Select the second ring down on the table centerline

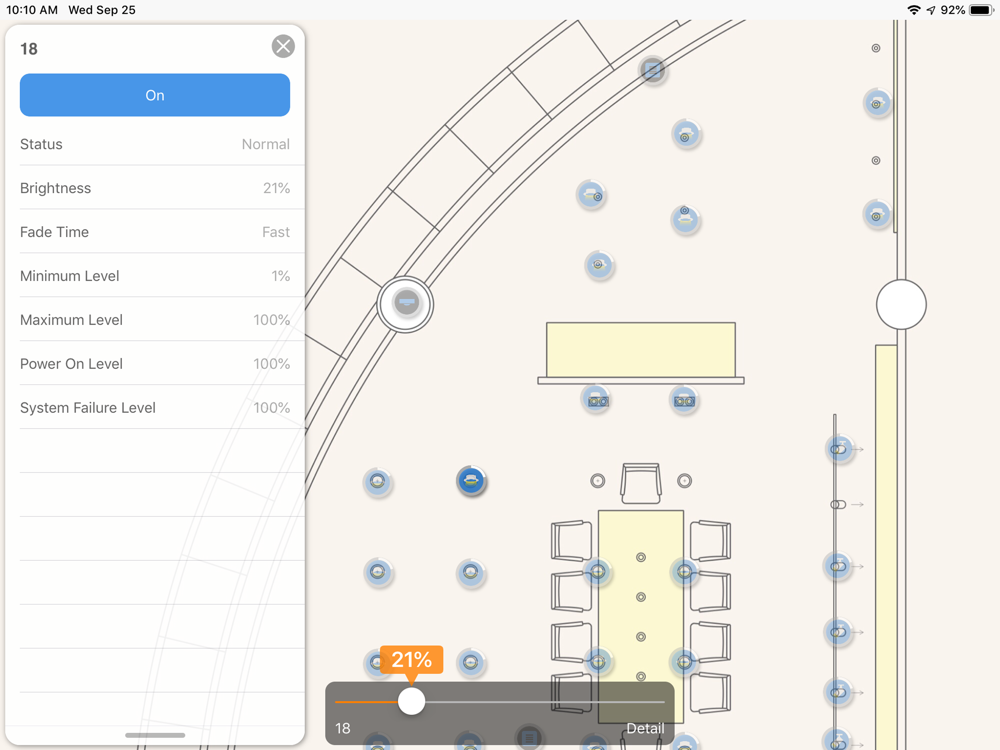pyautogui.click(x=641, y=597)
